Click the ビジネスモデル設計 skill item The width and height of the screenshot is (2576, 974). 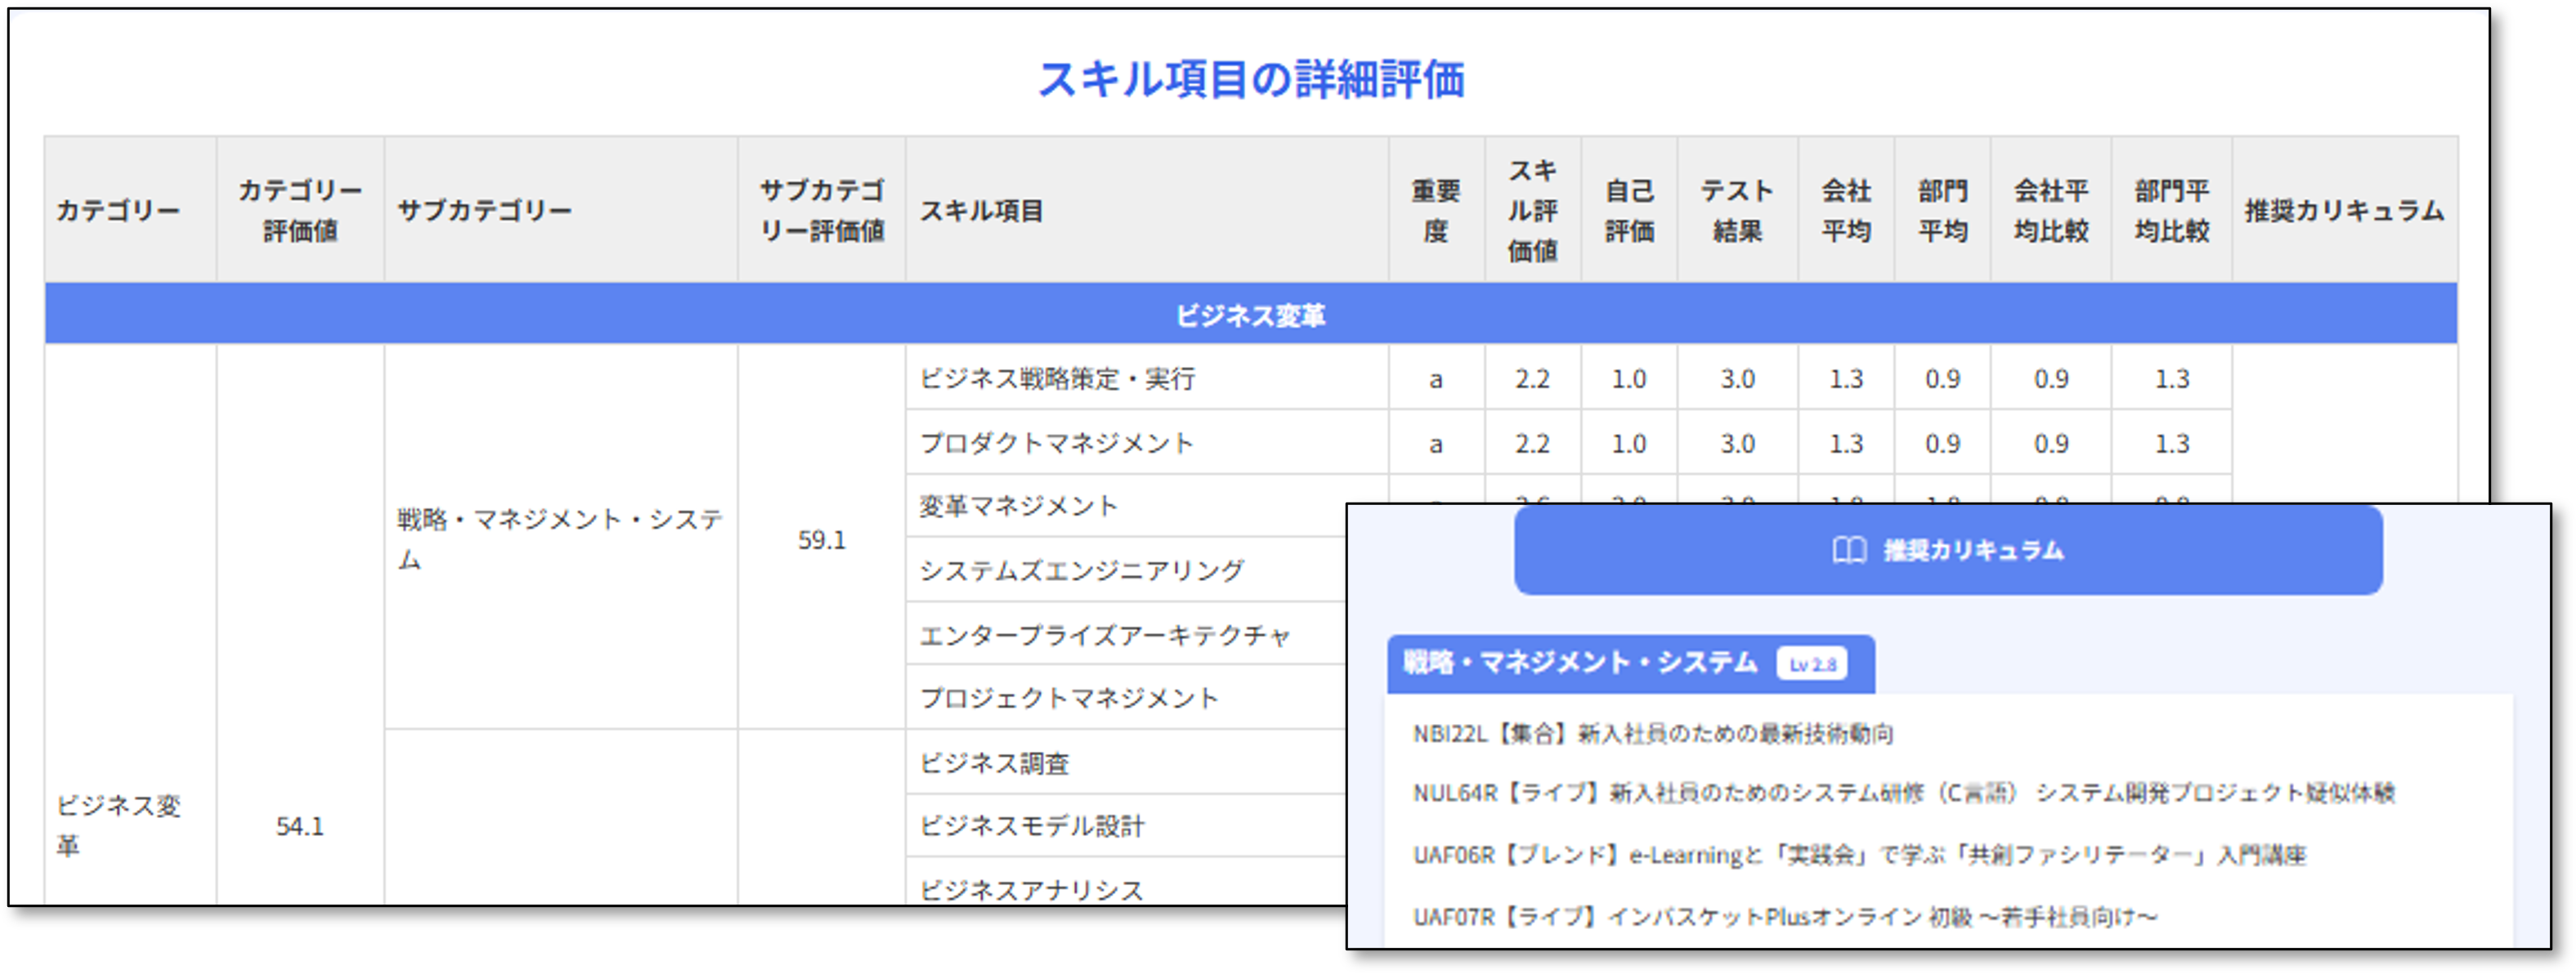[1031, 826]
